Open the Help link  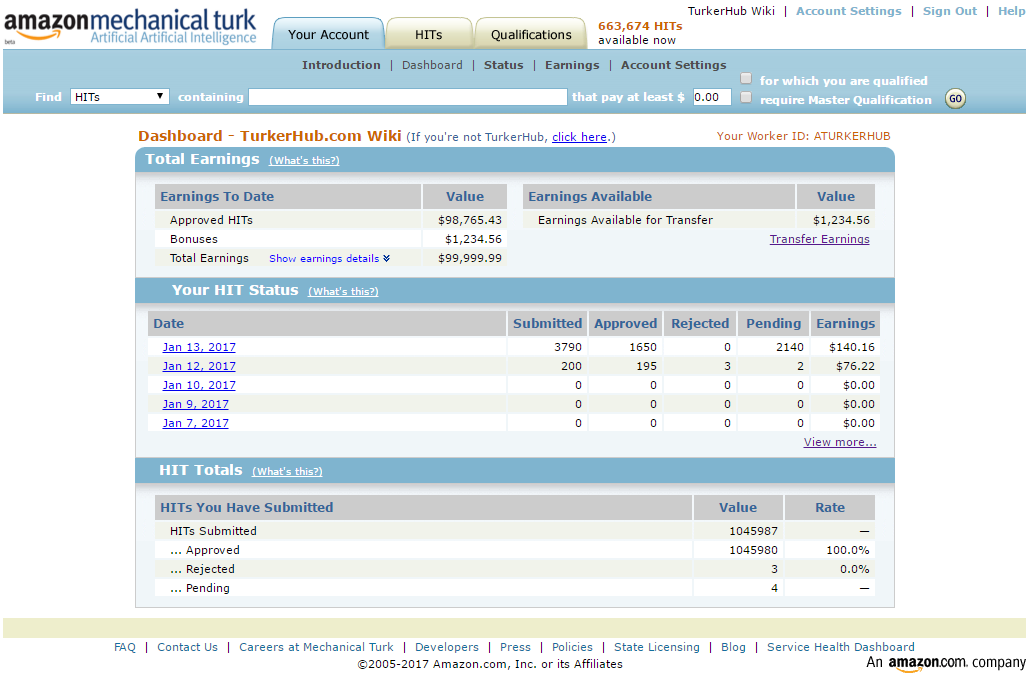pyautogui.click(x=1011, y=11)
